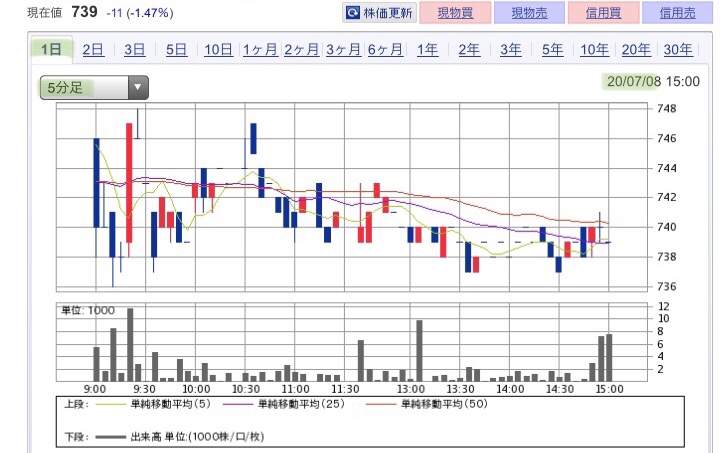Switch to the 3日 chart range
Viewport: 723px width, 453px height.
point(135,49)
